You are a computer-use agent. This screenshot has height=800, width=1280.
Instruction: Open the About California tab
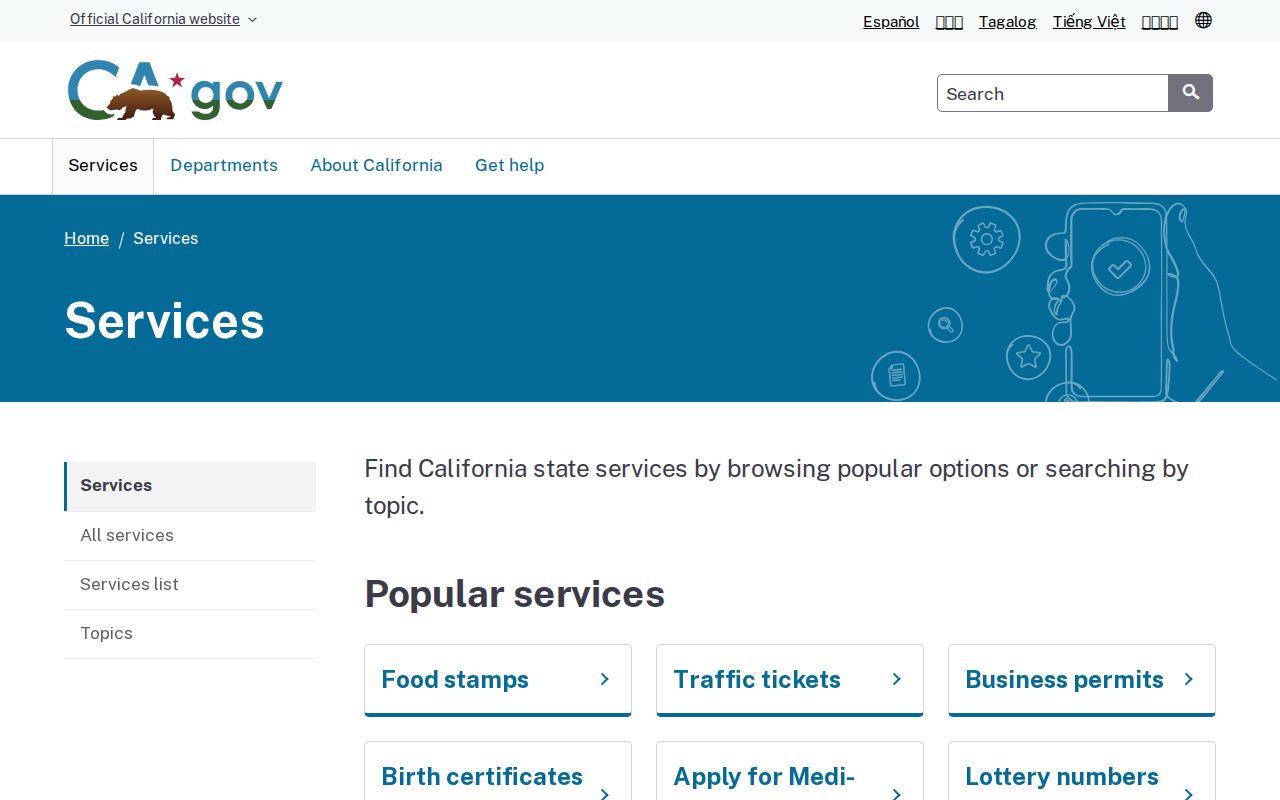[376, 166]
